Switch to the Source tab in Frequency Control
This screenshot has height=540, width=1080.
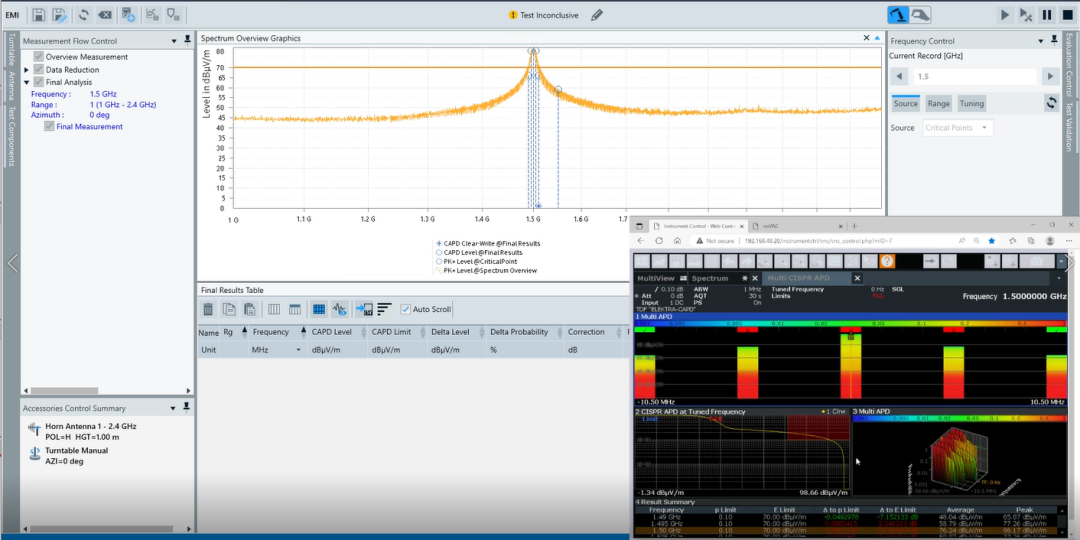pyautogui.click(x=905, y=103)
